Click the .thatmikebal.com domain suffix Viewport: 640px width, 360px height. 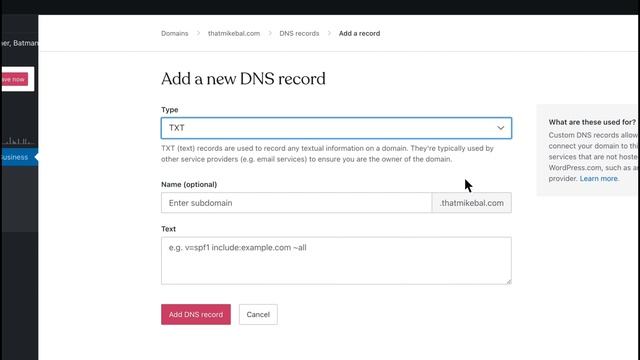tap(471, 203)
